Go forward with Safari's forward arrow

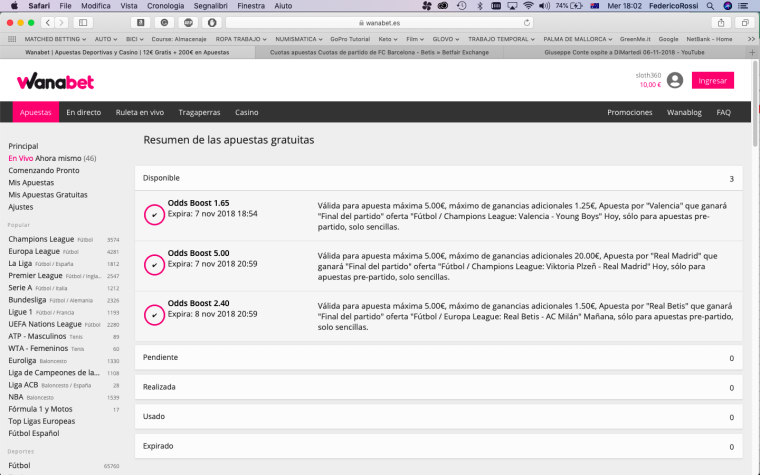tap(61, 22)
